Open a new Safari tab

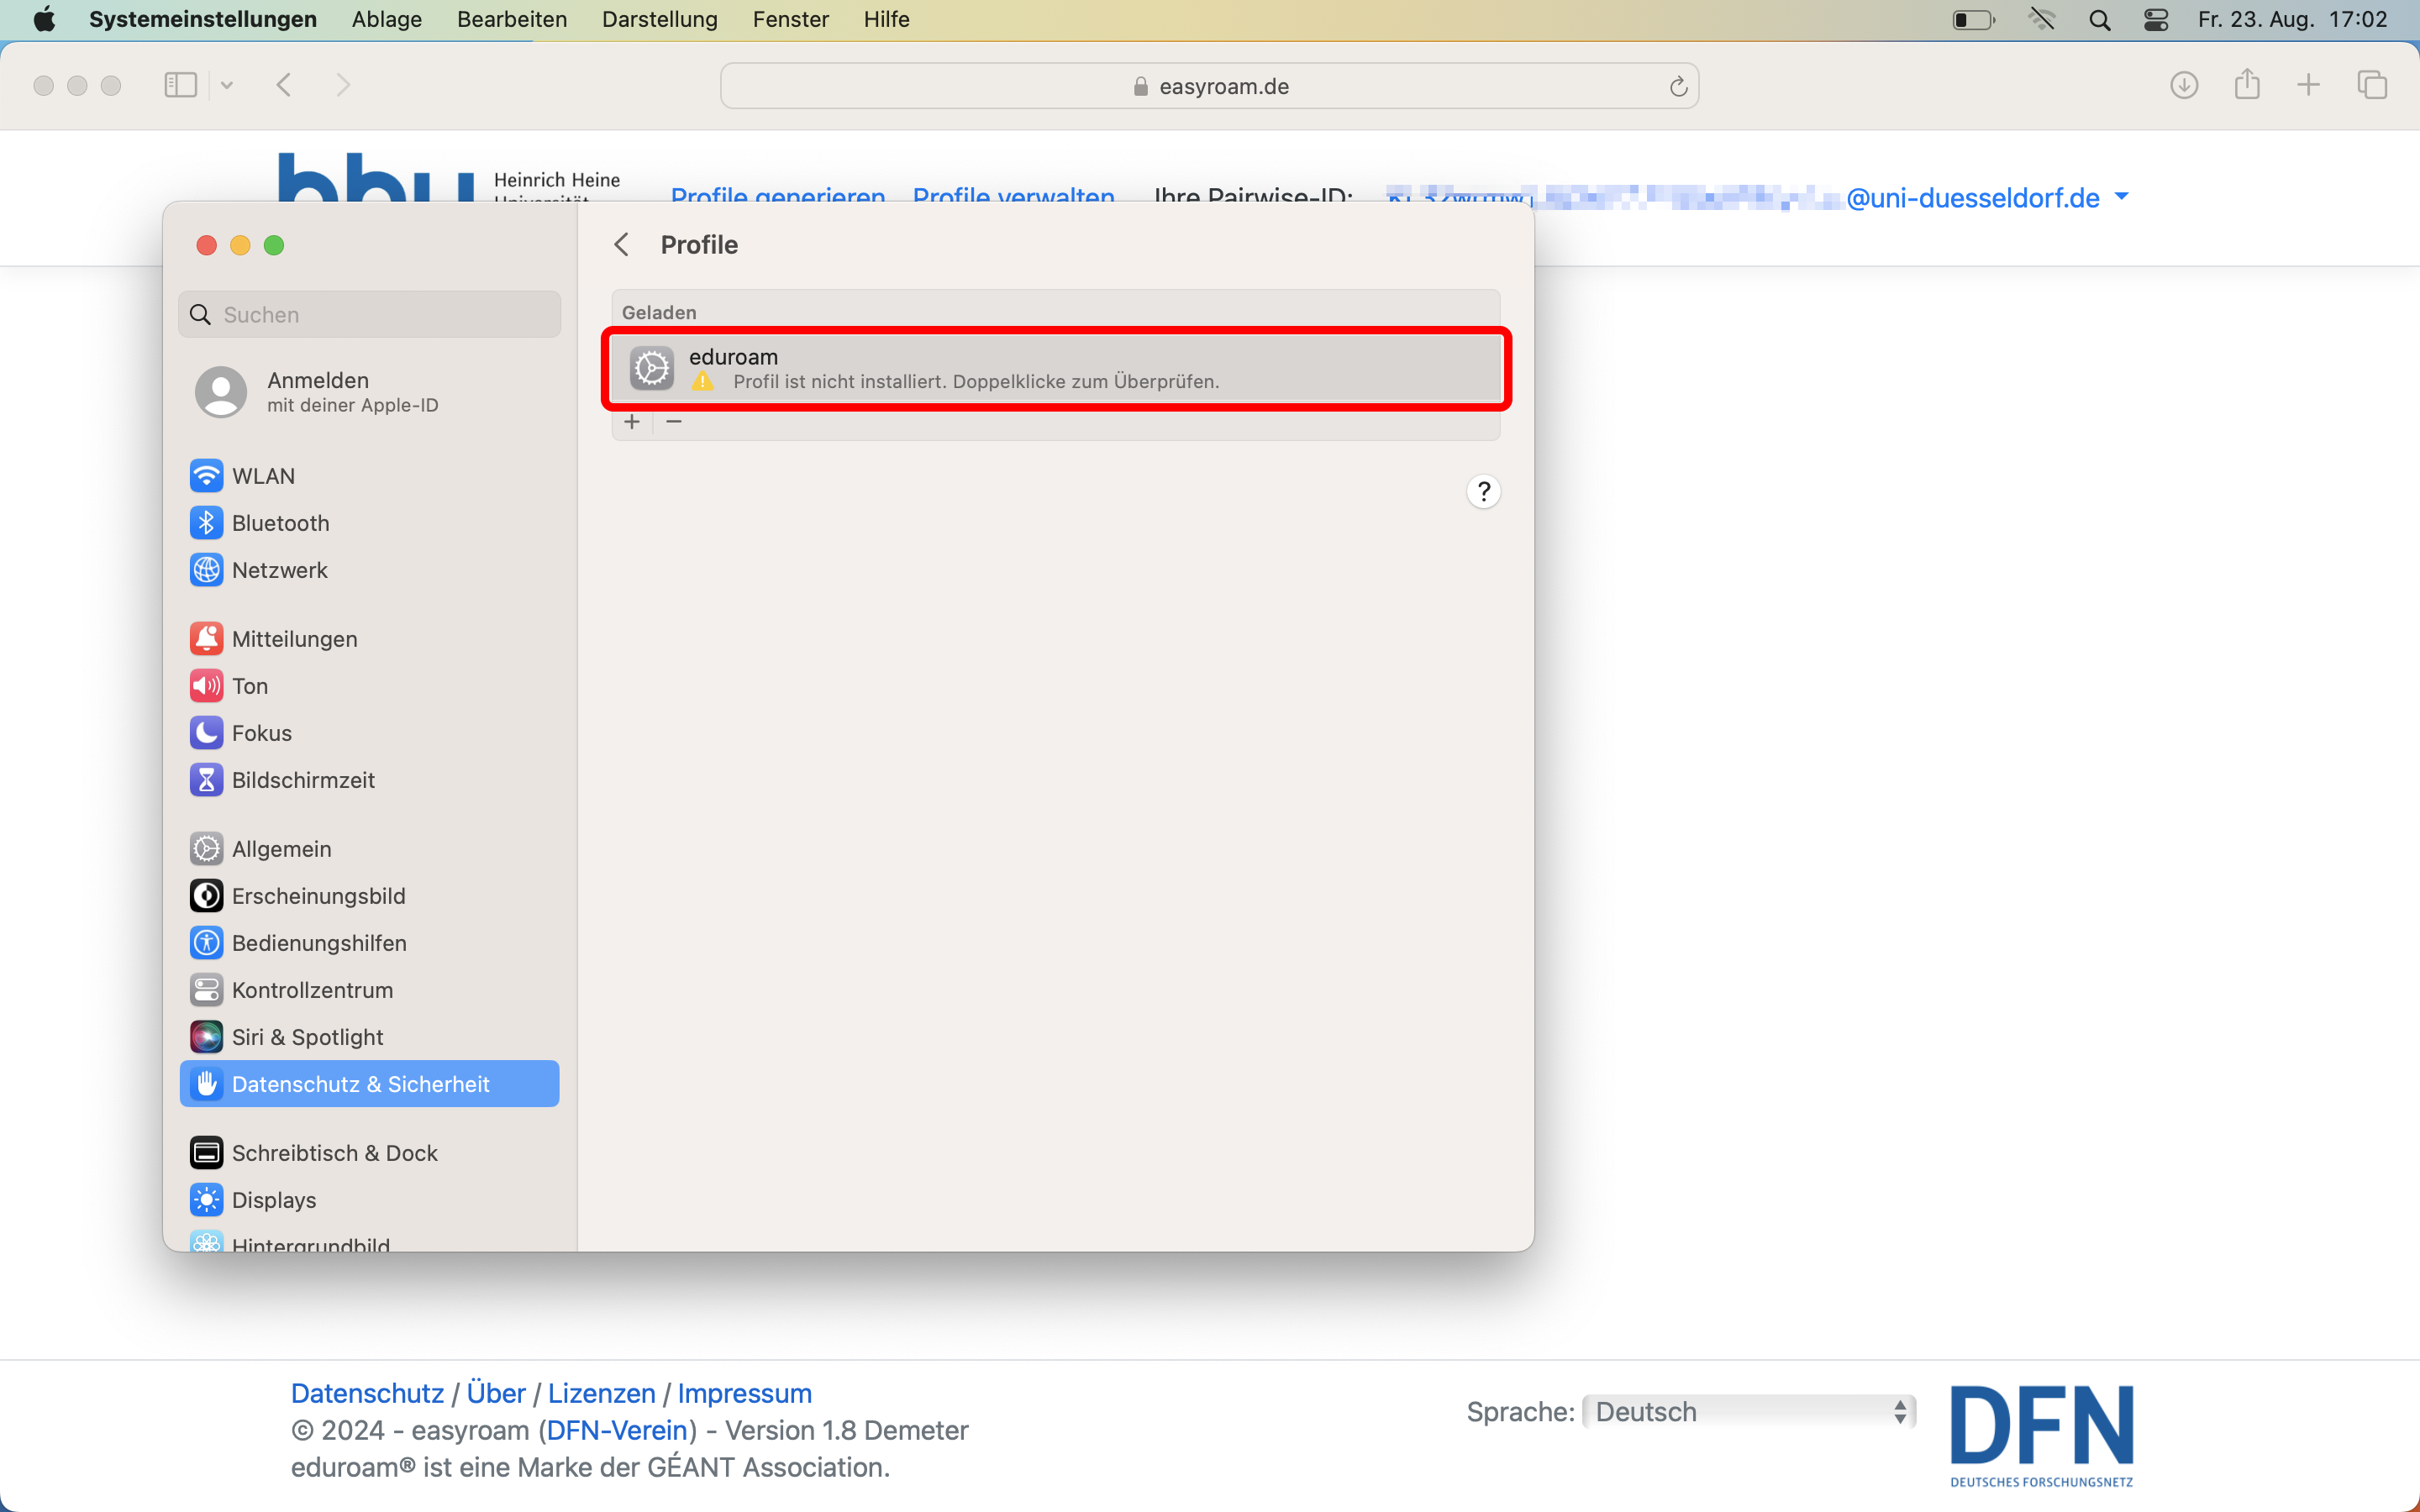(x=2308, y=85)
